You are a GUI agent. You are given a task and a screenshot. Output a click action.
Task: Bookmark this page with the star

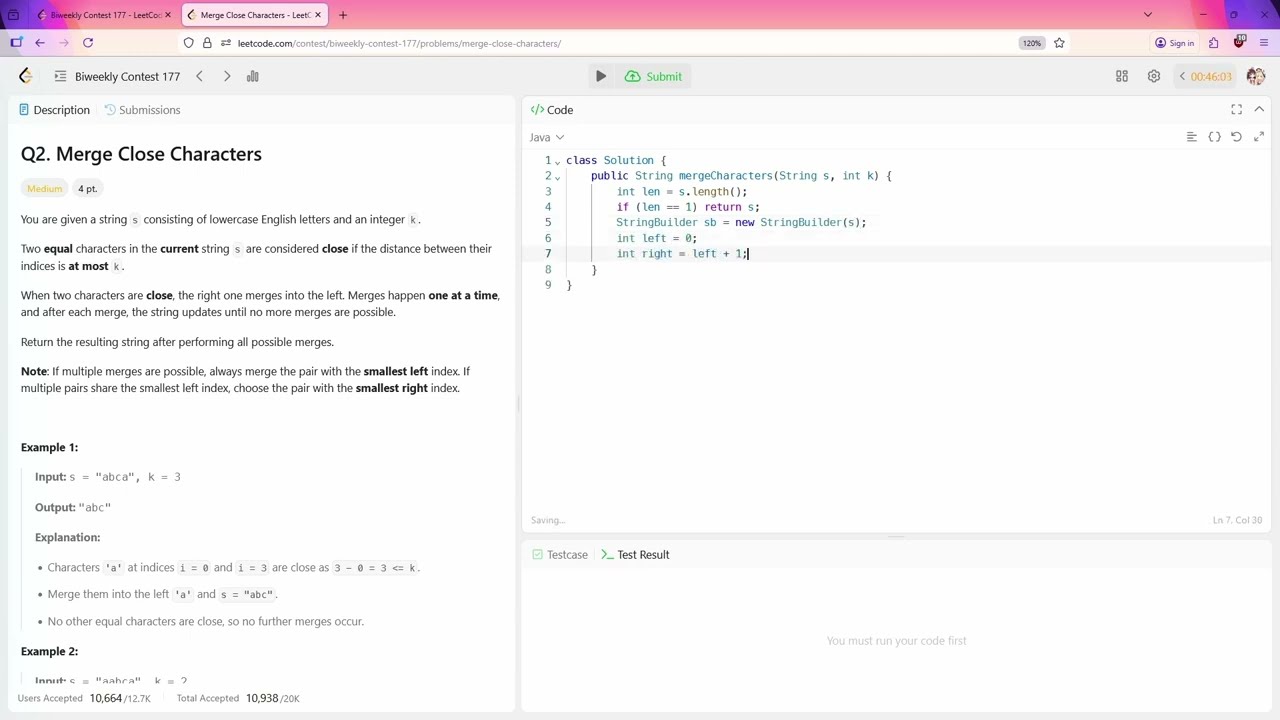coord(1059,43)
